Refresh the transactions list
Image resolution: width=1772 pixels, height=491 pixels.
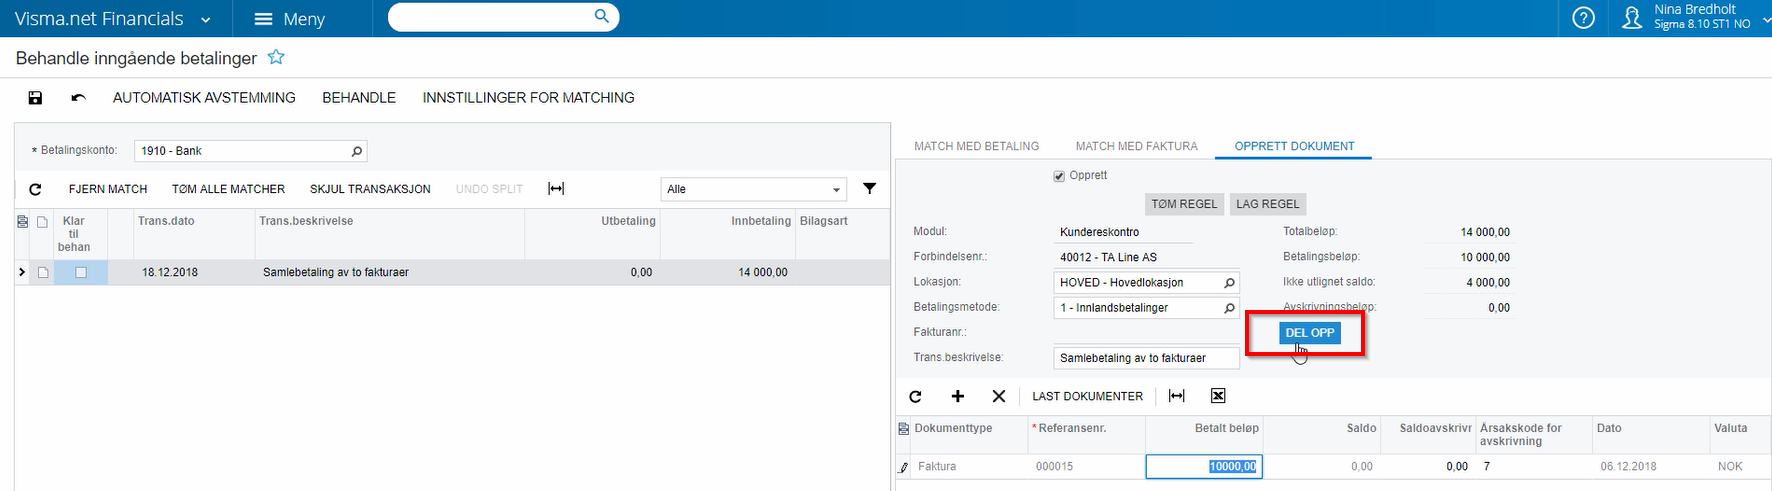35,189
